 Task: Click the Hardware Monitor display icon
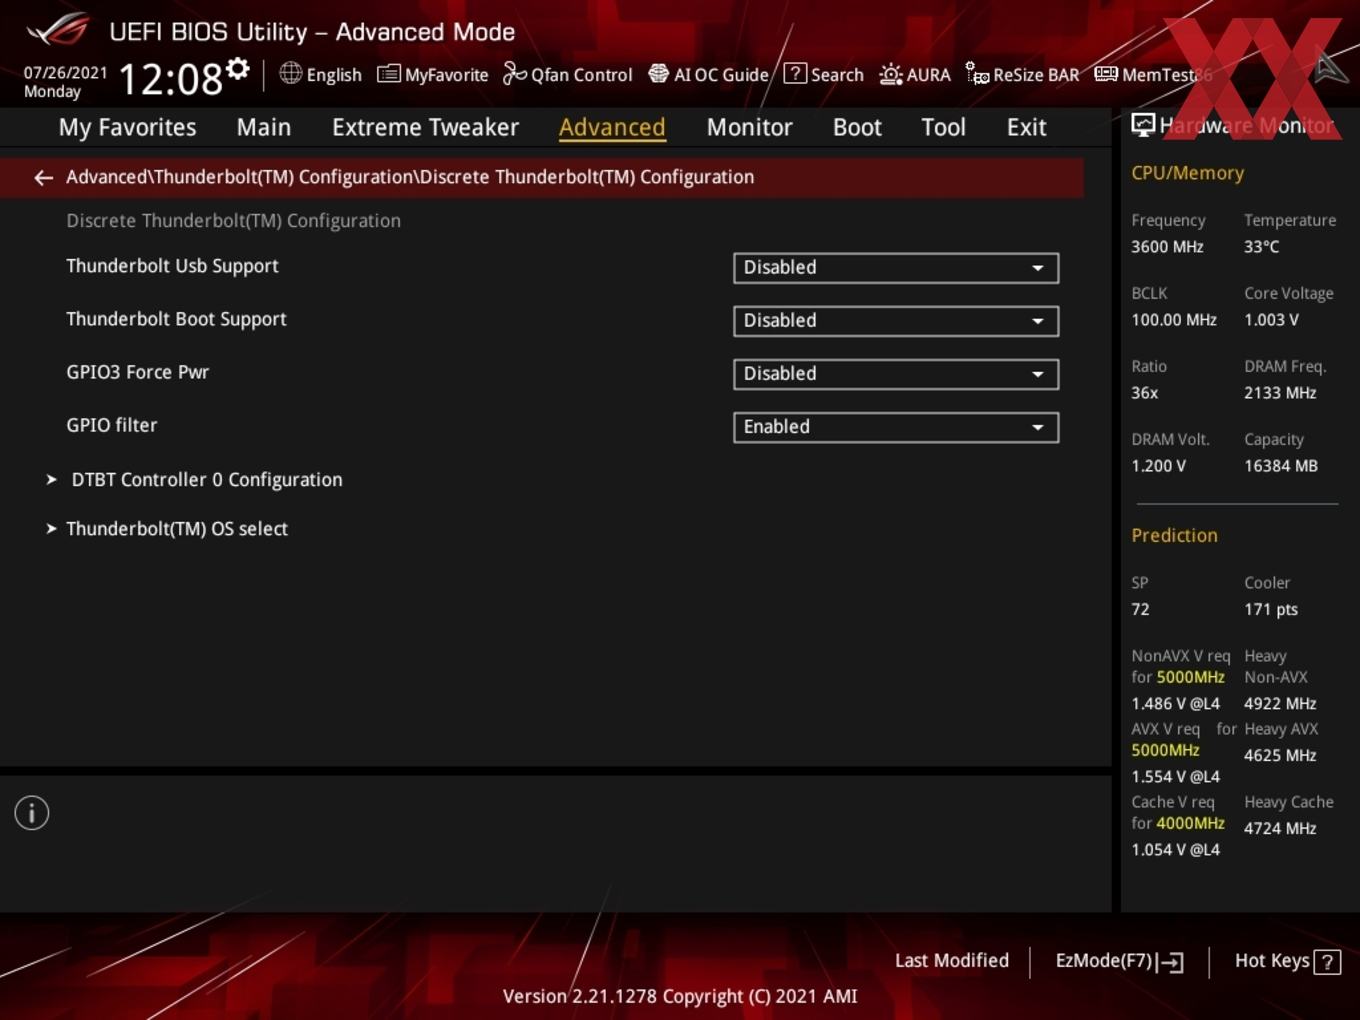(1143, 124)
